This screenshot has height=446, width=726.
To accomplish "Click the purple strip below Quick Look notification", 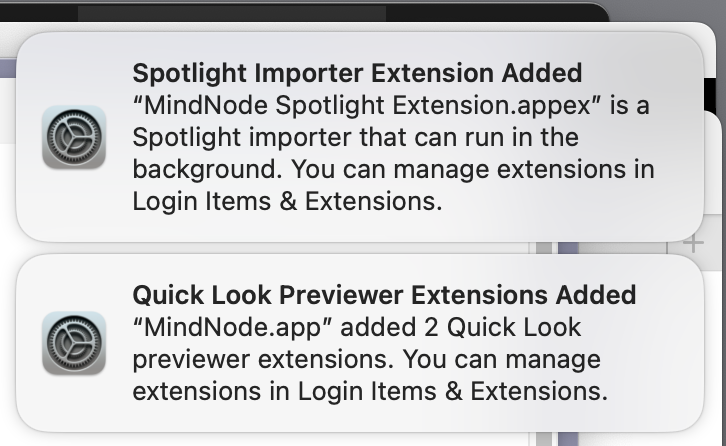I will [x=568, y=440].
